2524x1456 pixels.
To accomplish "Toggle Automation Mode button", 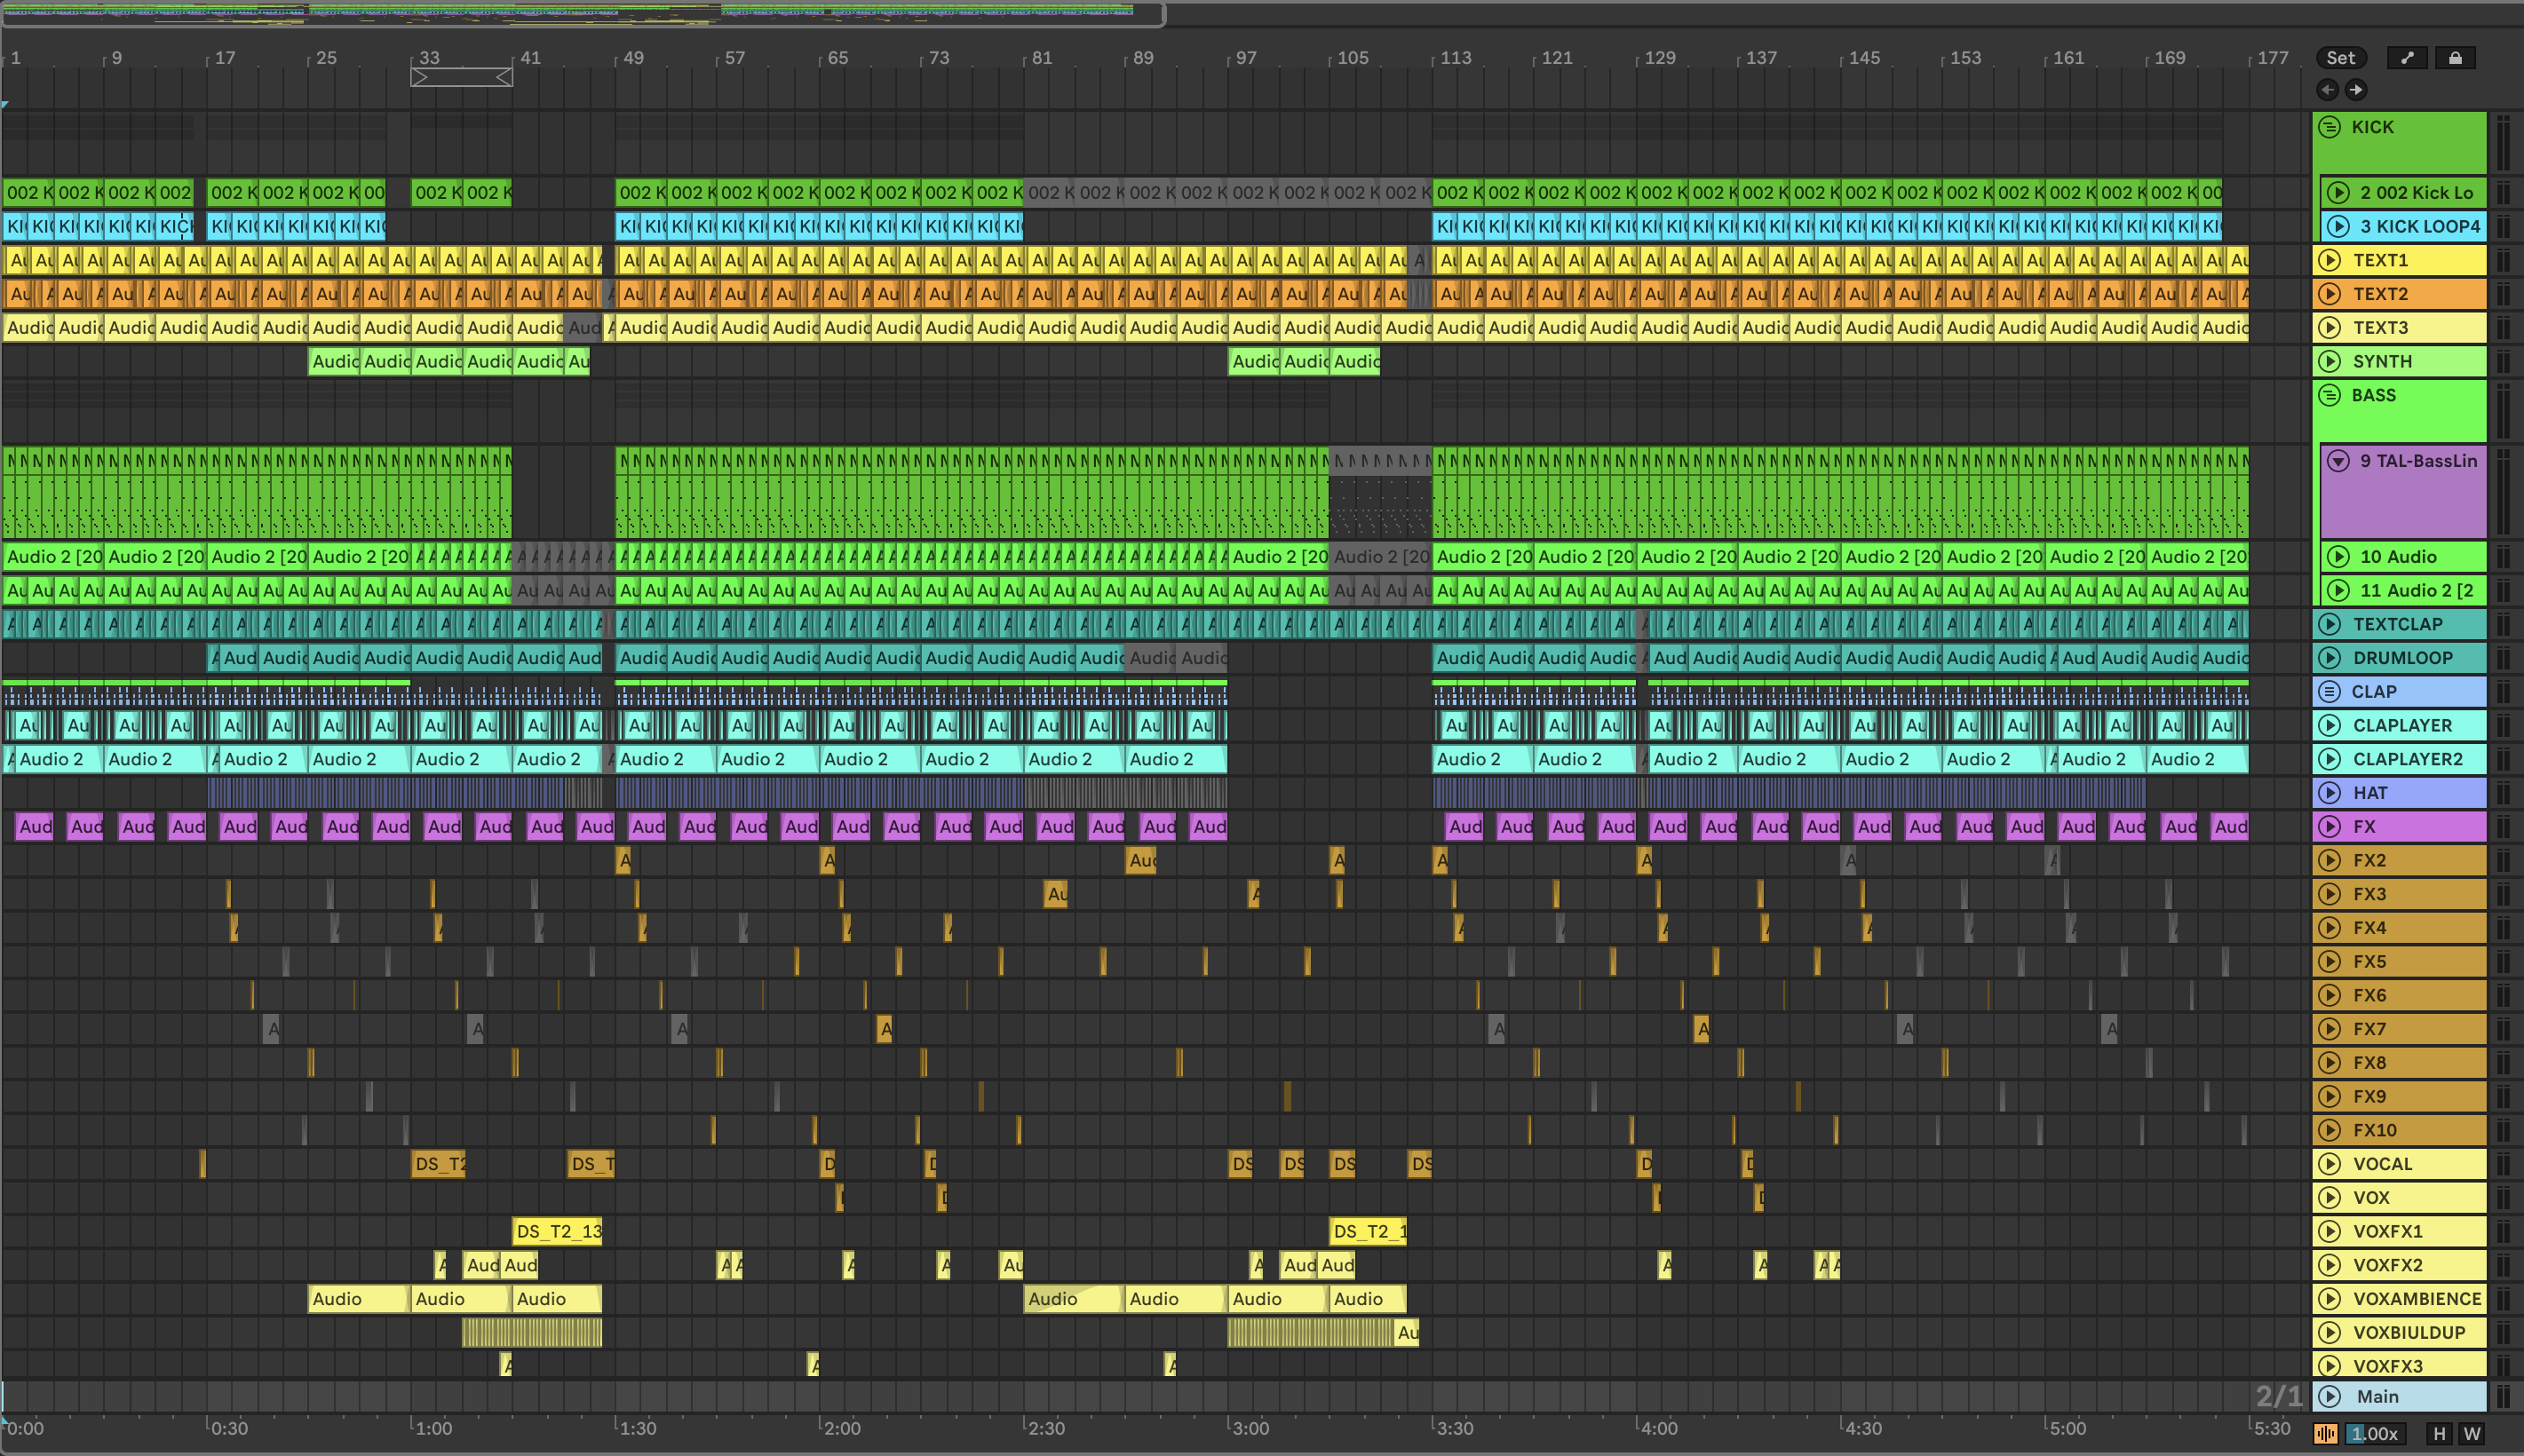I will 2407,58.
